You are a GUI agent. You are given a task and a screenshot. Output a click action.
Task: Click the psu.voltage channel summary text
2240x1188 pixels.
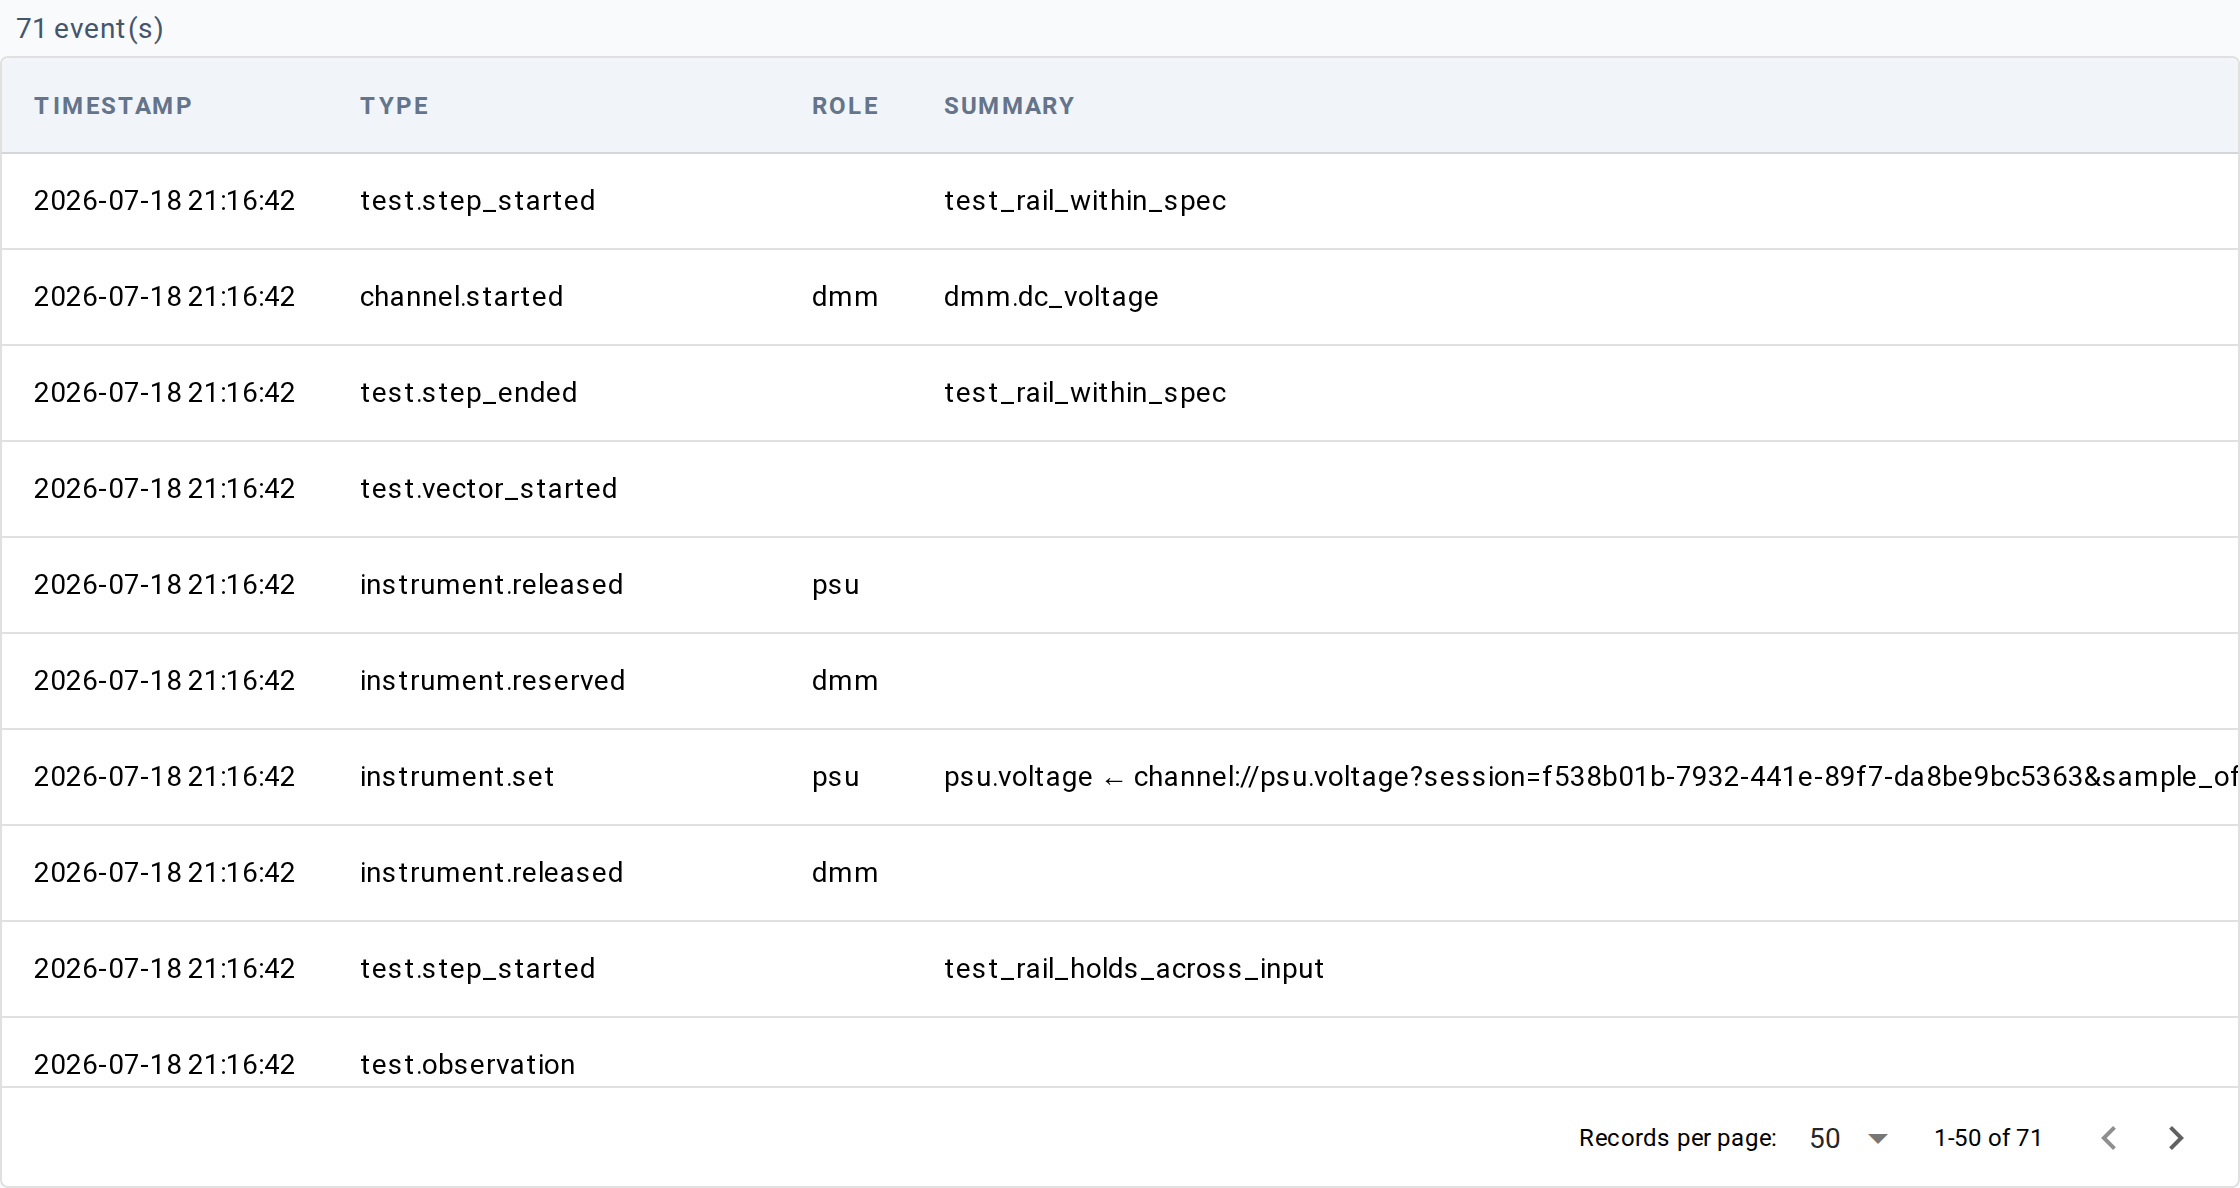click(x=1590, y=777)
